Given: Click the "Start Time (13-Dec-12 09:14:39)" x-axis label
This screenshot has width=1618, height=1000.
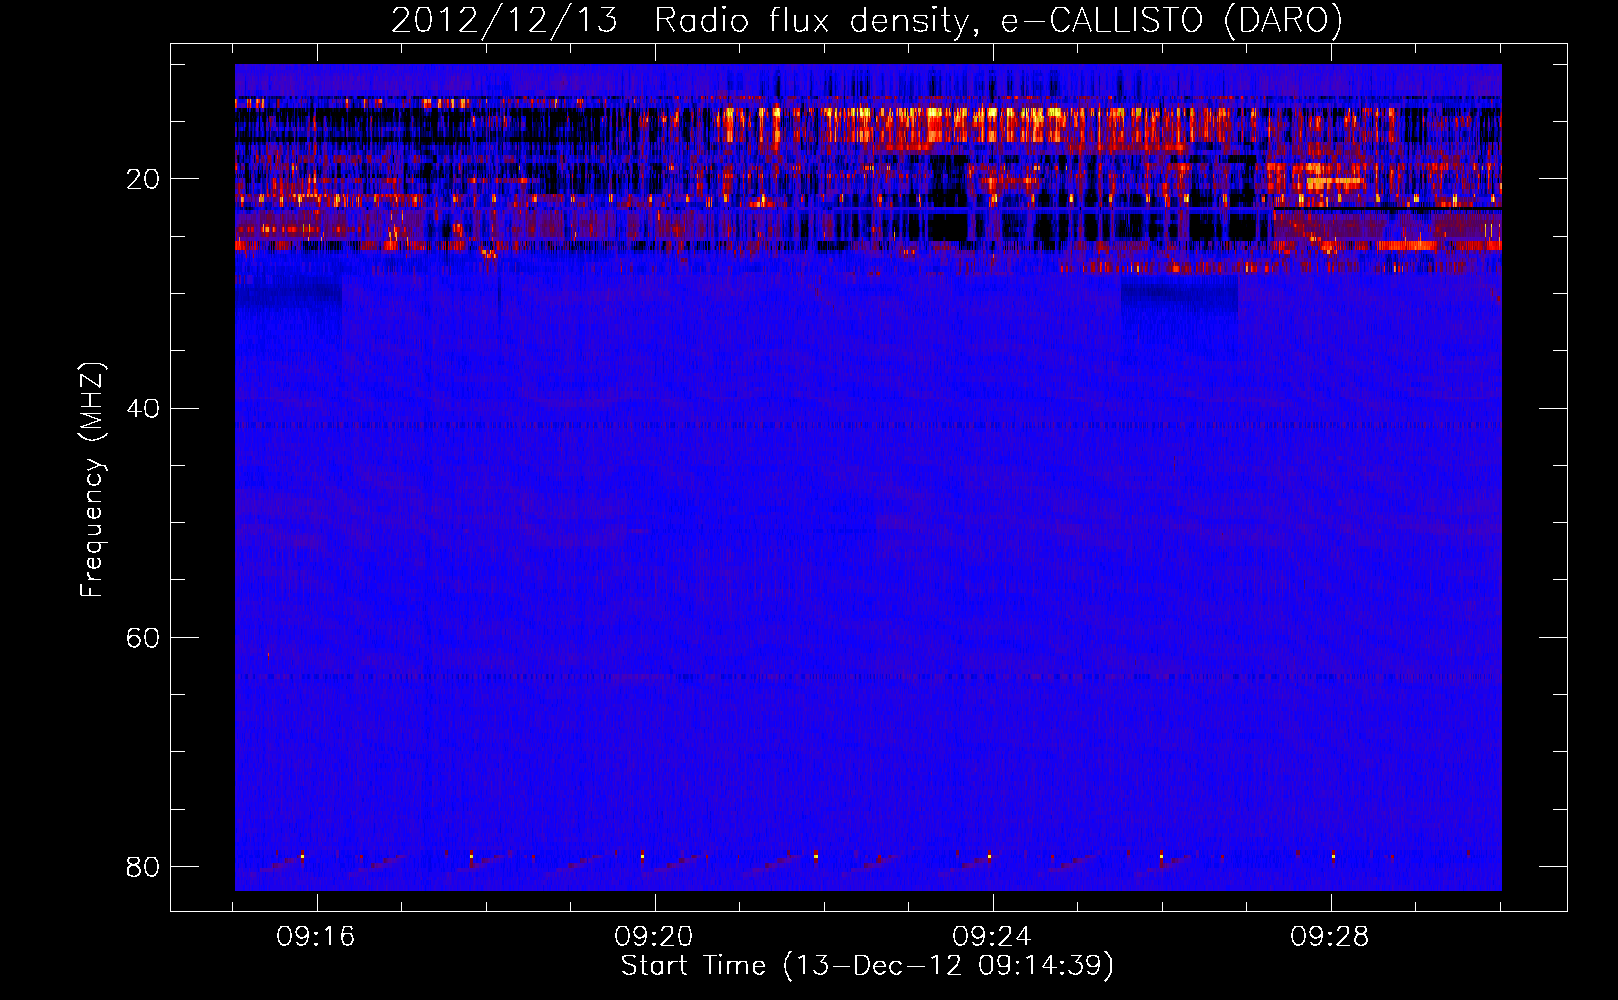Looking at the screenshot, I should pyautogui.click(x=867, y=966).
